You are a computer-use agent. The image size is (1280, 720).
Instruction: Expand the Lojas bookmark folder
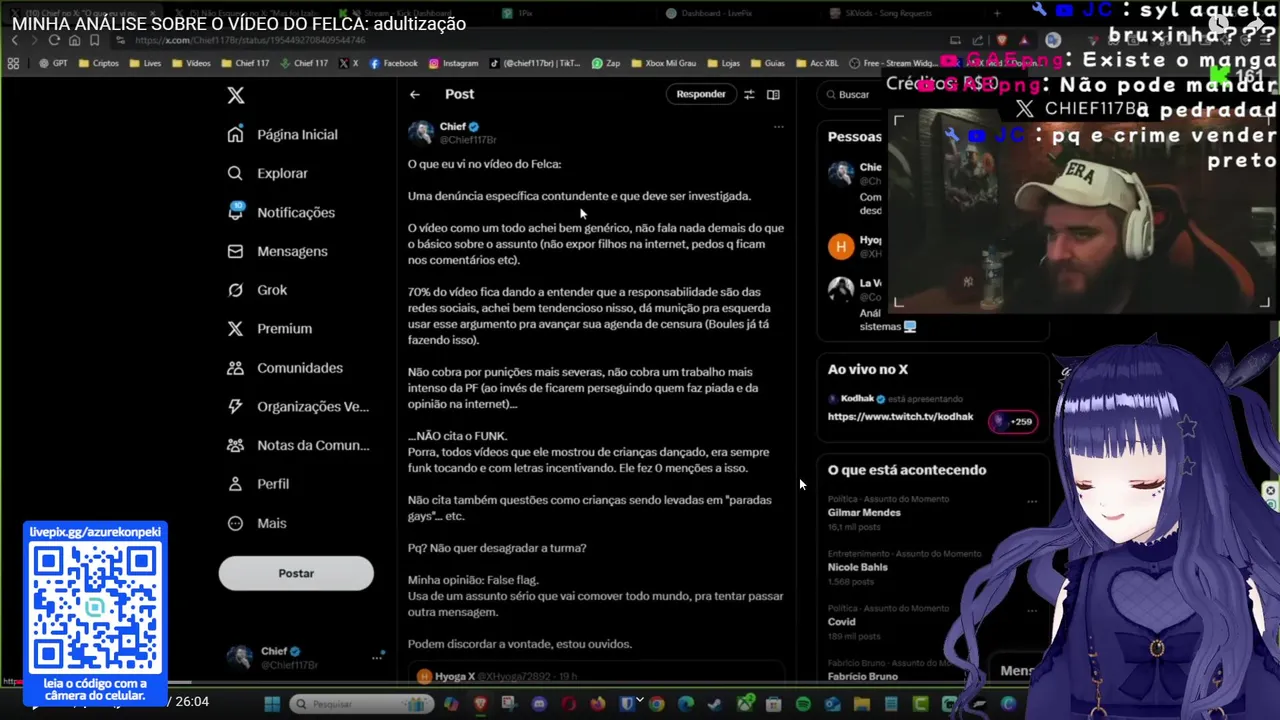coord(723,63)
